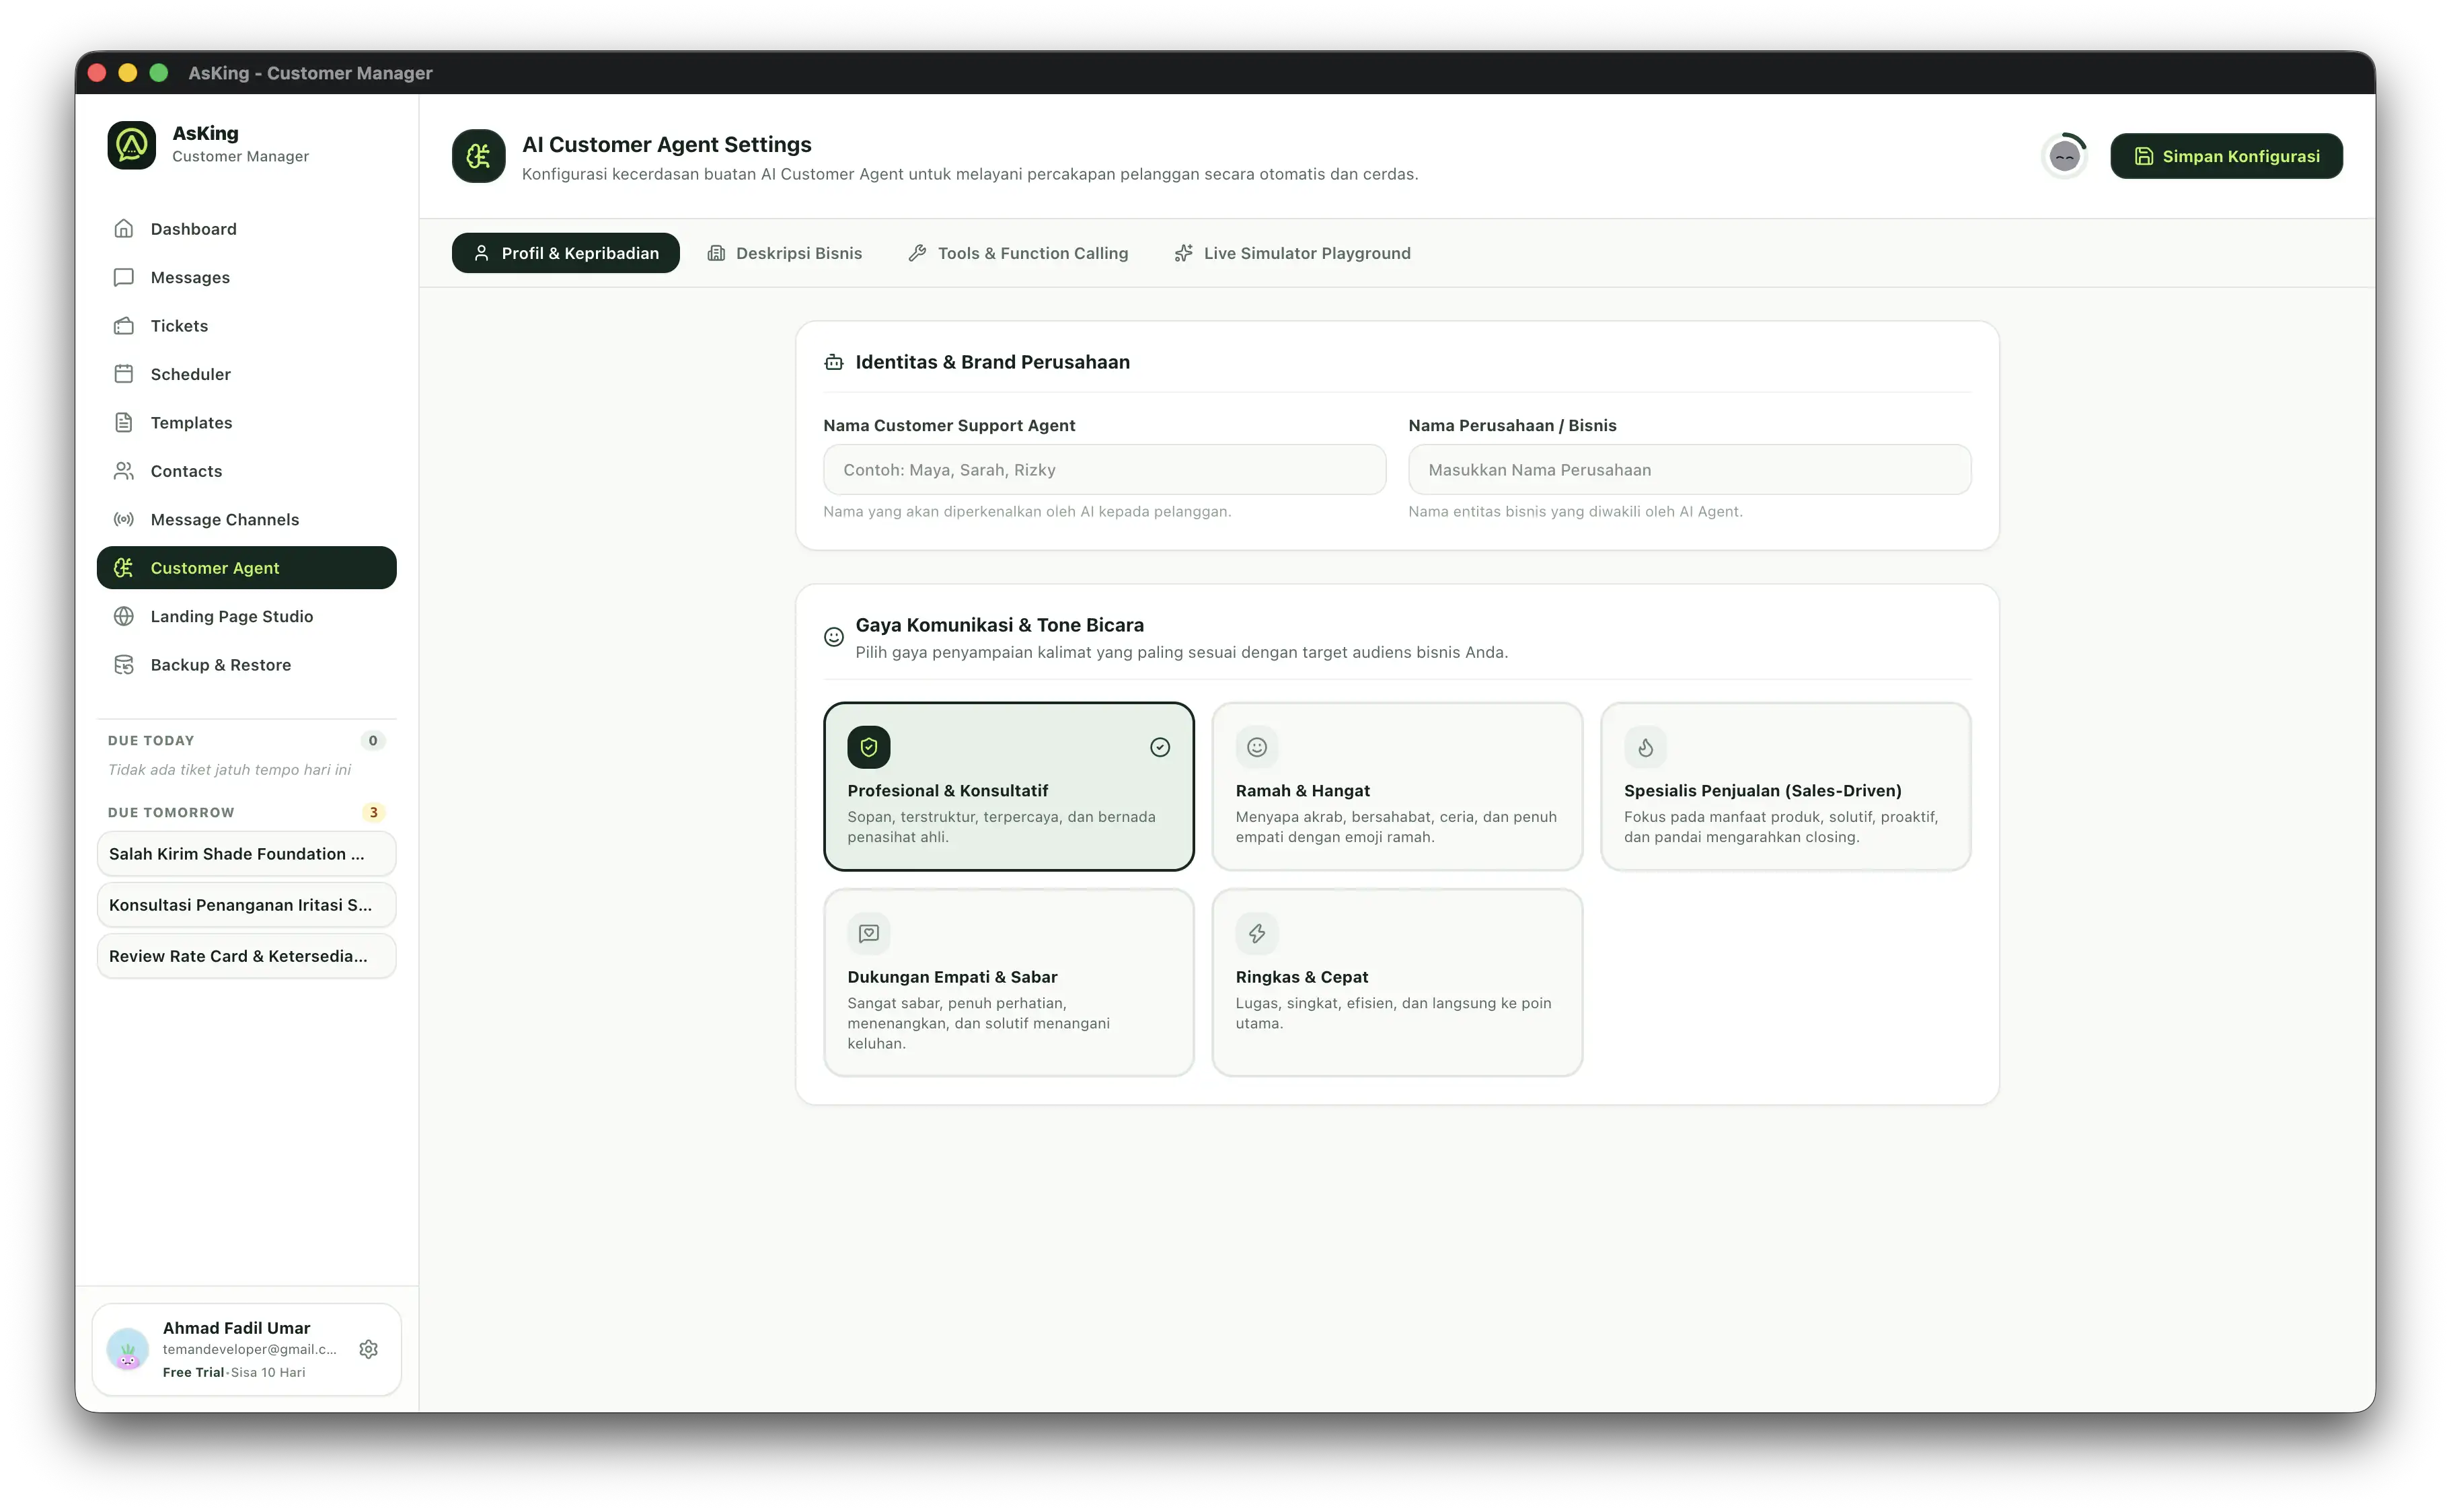The width and height of the screenshot is (2451, 1512).
Task: Open Messages from sidebar menu
Action: (246, 277)
